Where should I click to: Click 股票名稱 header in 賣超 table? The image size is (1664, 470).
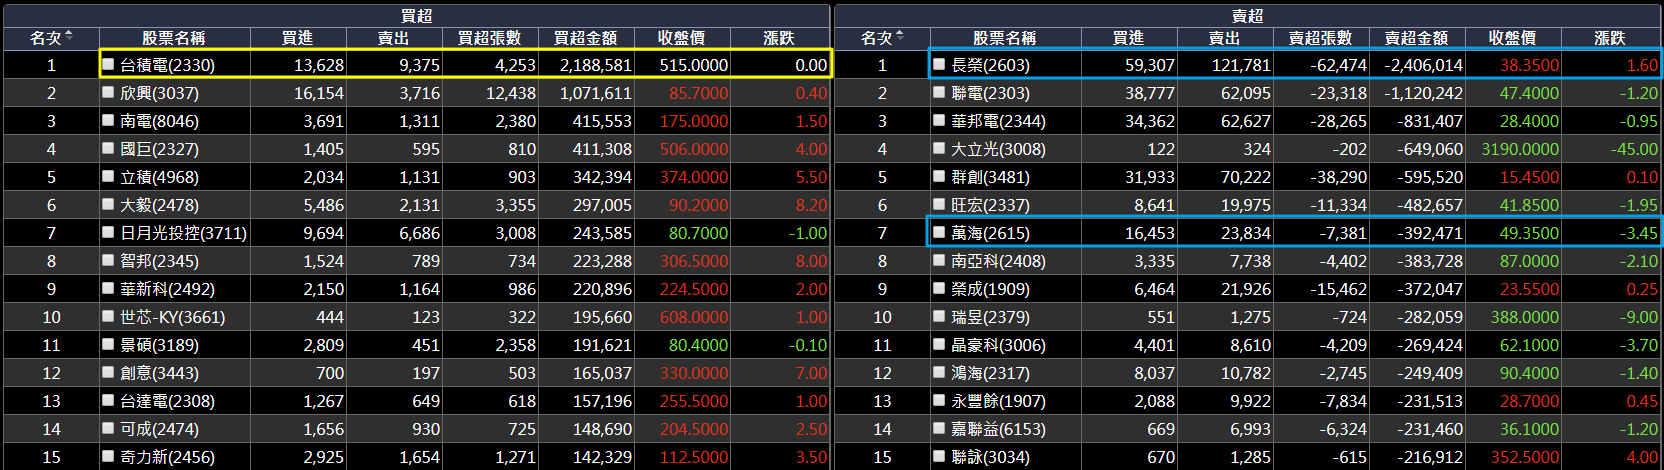point(1005,38)
